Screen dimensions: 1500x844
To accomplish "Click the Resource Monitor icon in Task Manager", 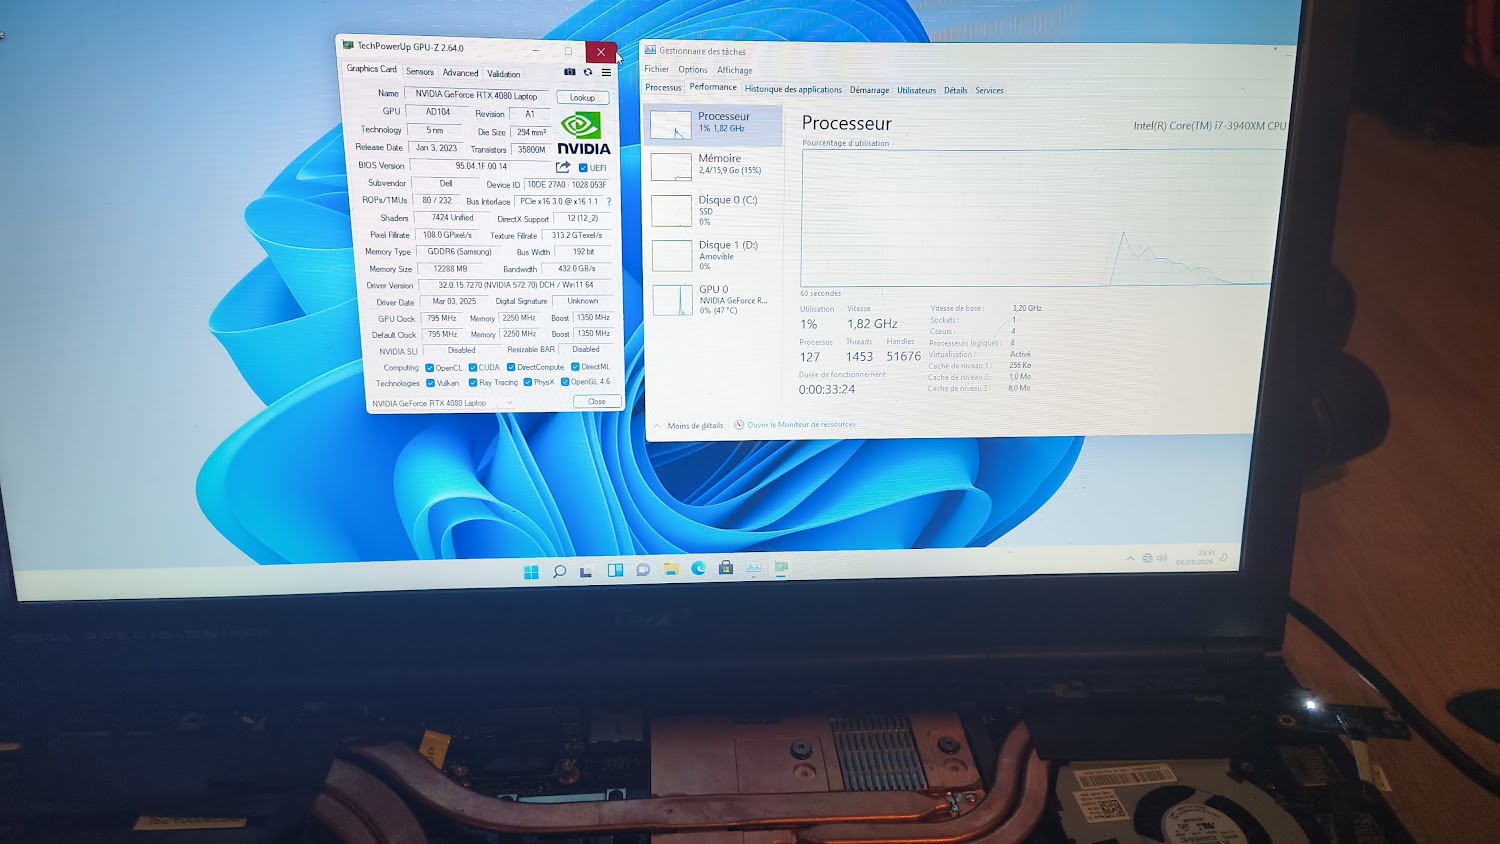I will 739,425.
